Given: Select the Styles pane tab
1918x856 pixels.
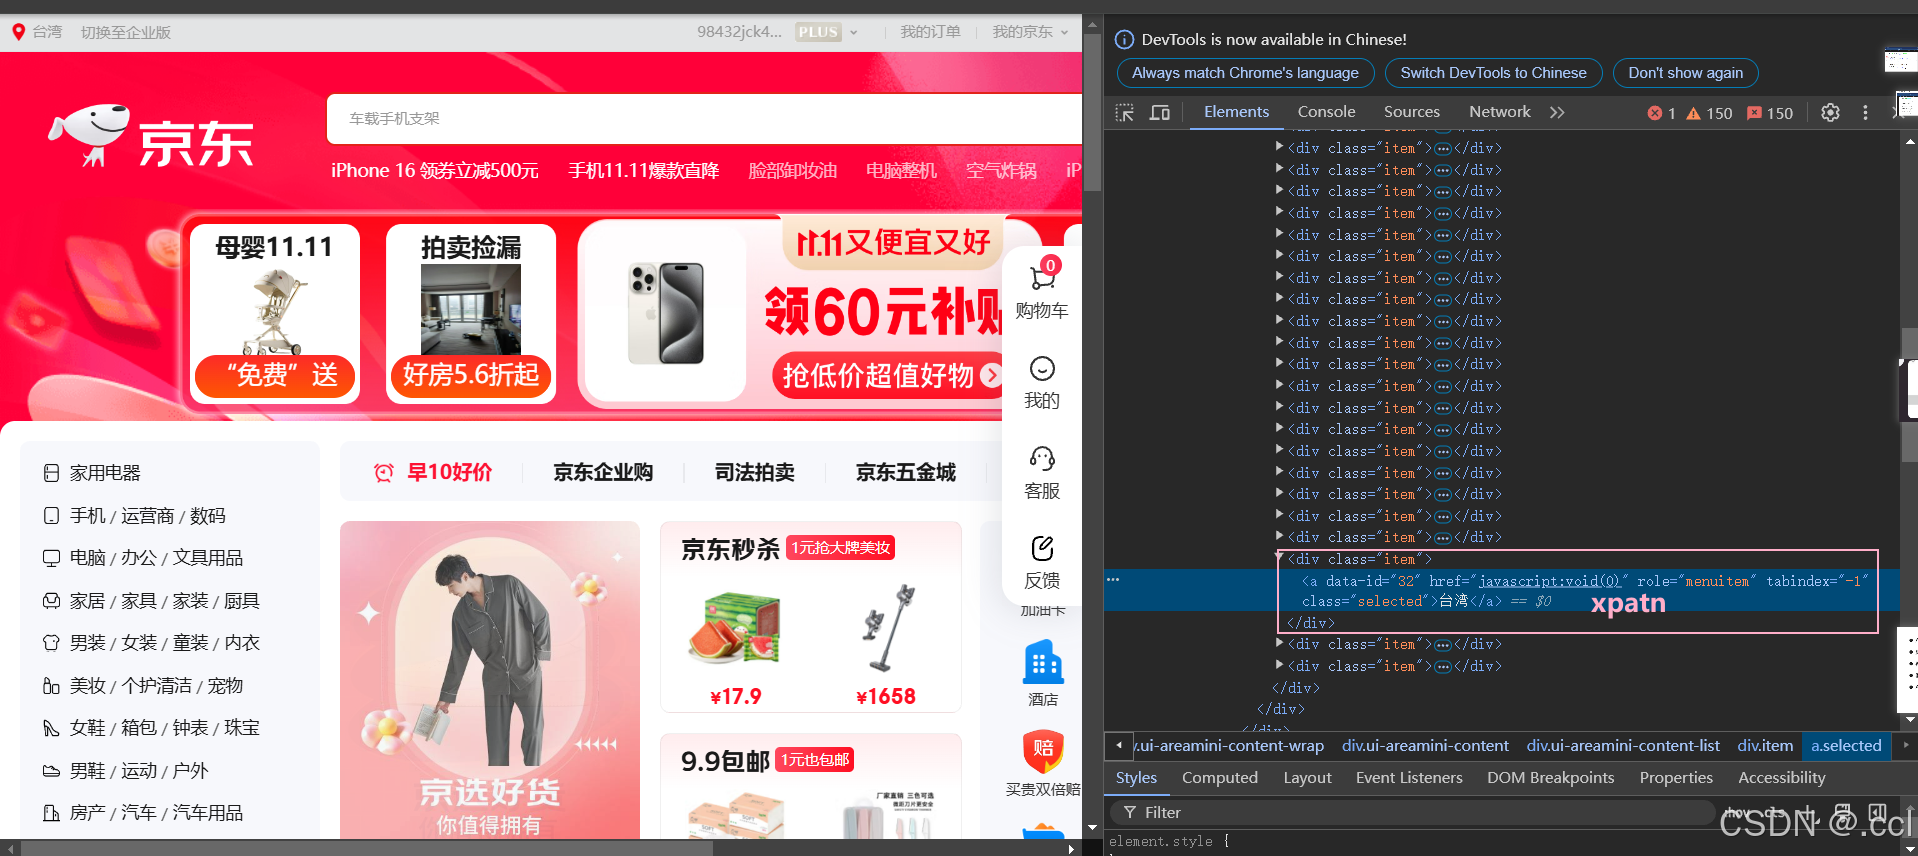Looking at the screenshot, I should 1136,778.
